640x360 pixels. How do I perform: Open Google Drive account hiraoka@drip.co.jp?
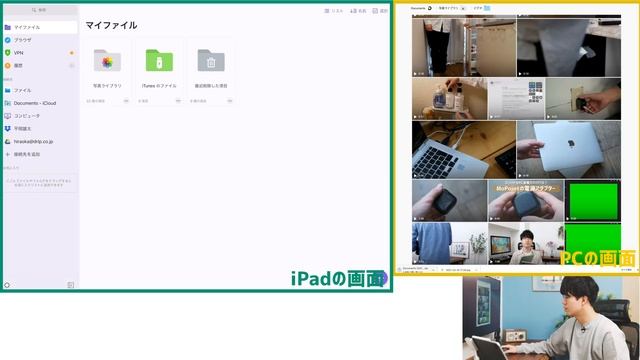click(40, 142)
